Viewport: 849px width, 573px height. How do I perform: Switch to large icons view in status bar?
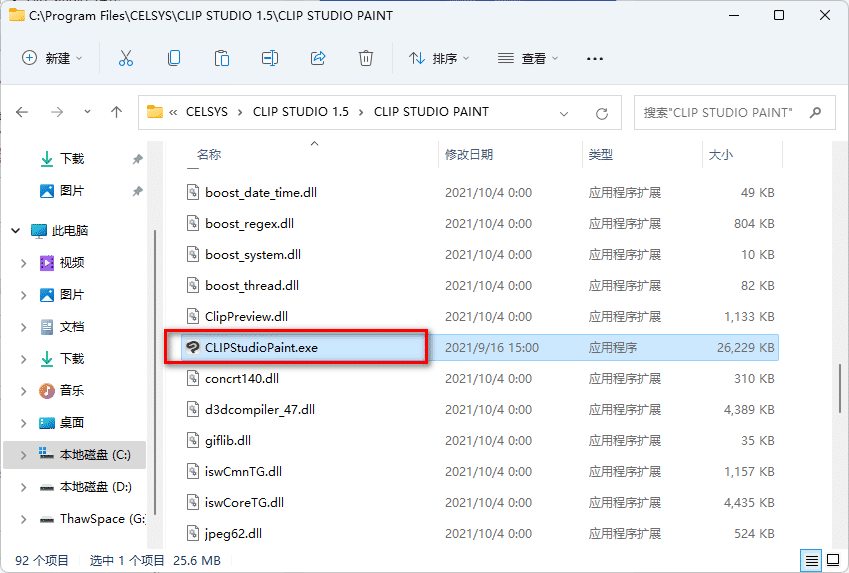[832, 560]
